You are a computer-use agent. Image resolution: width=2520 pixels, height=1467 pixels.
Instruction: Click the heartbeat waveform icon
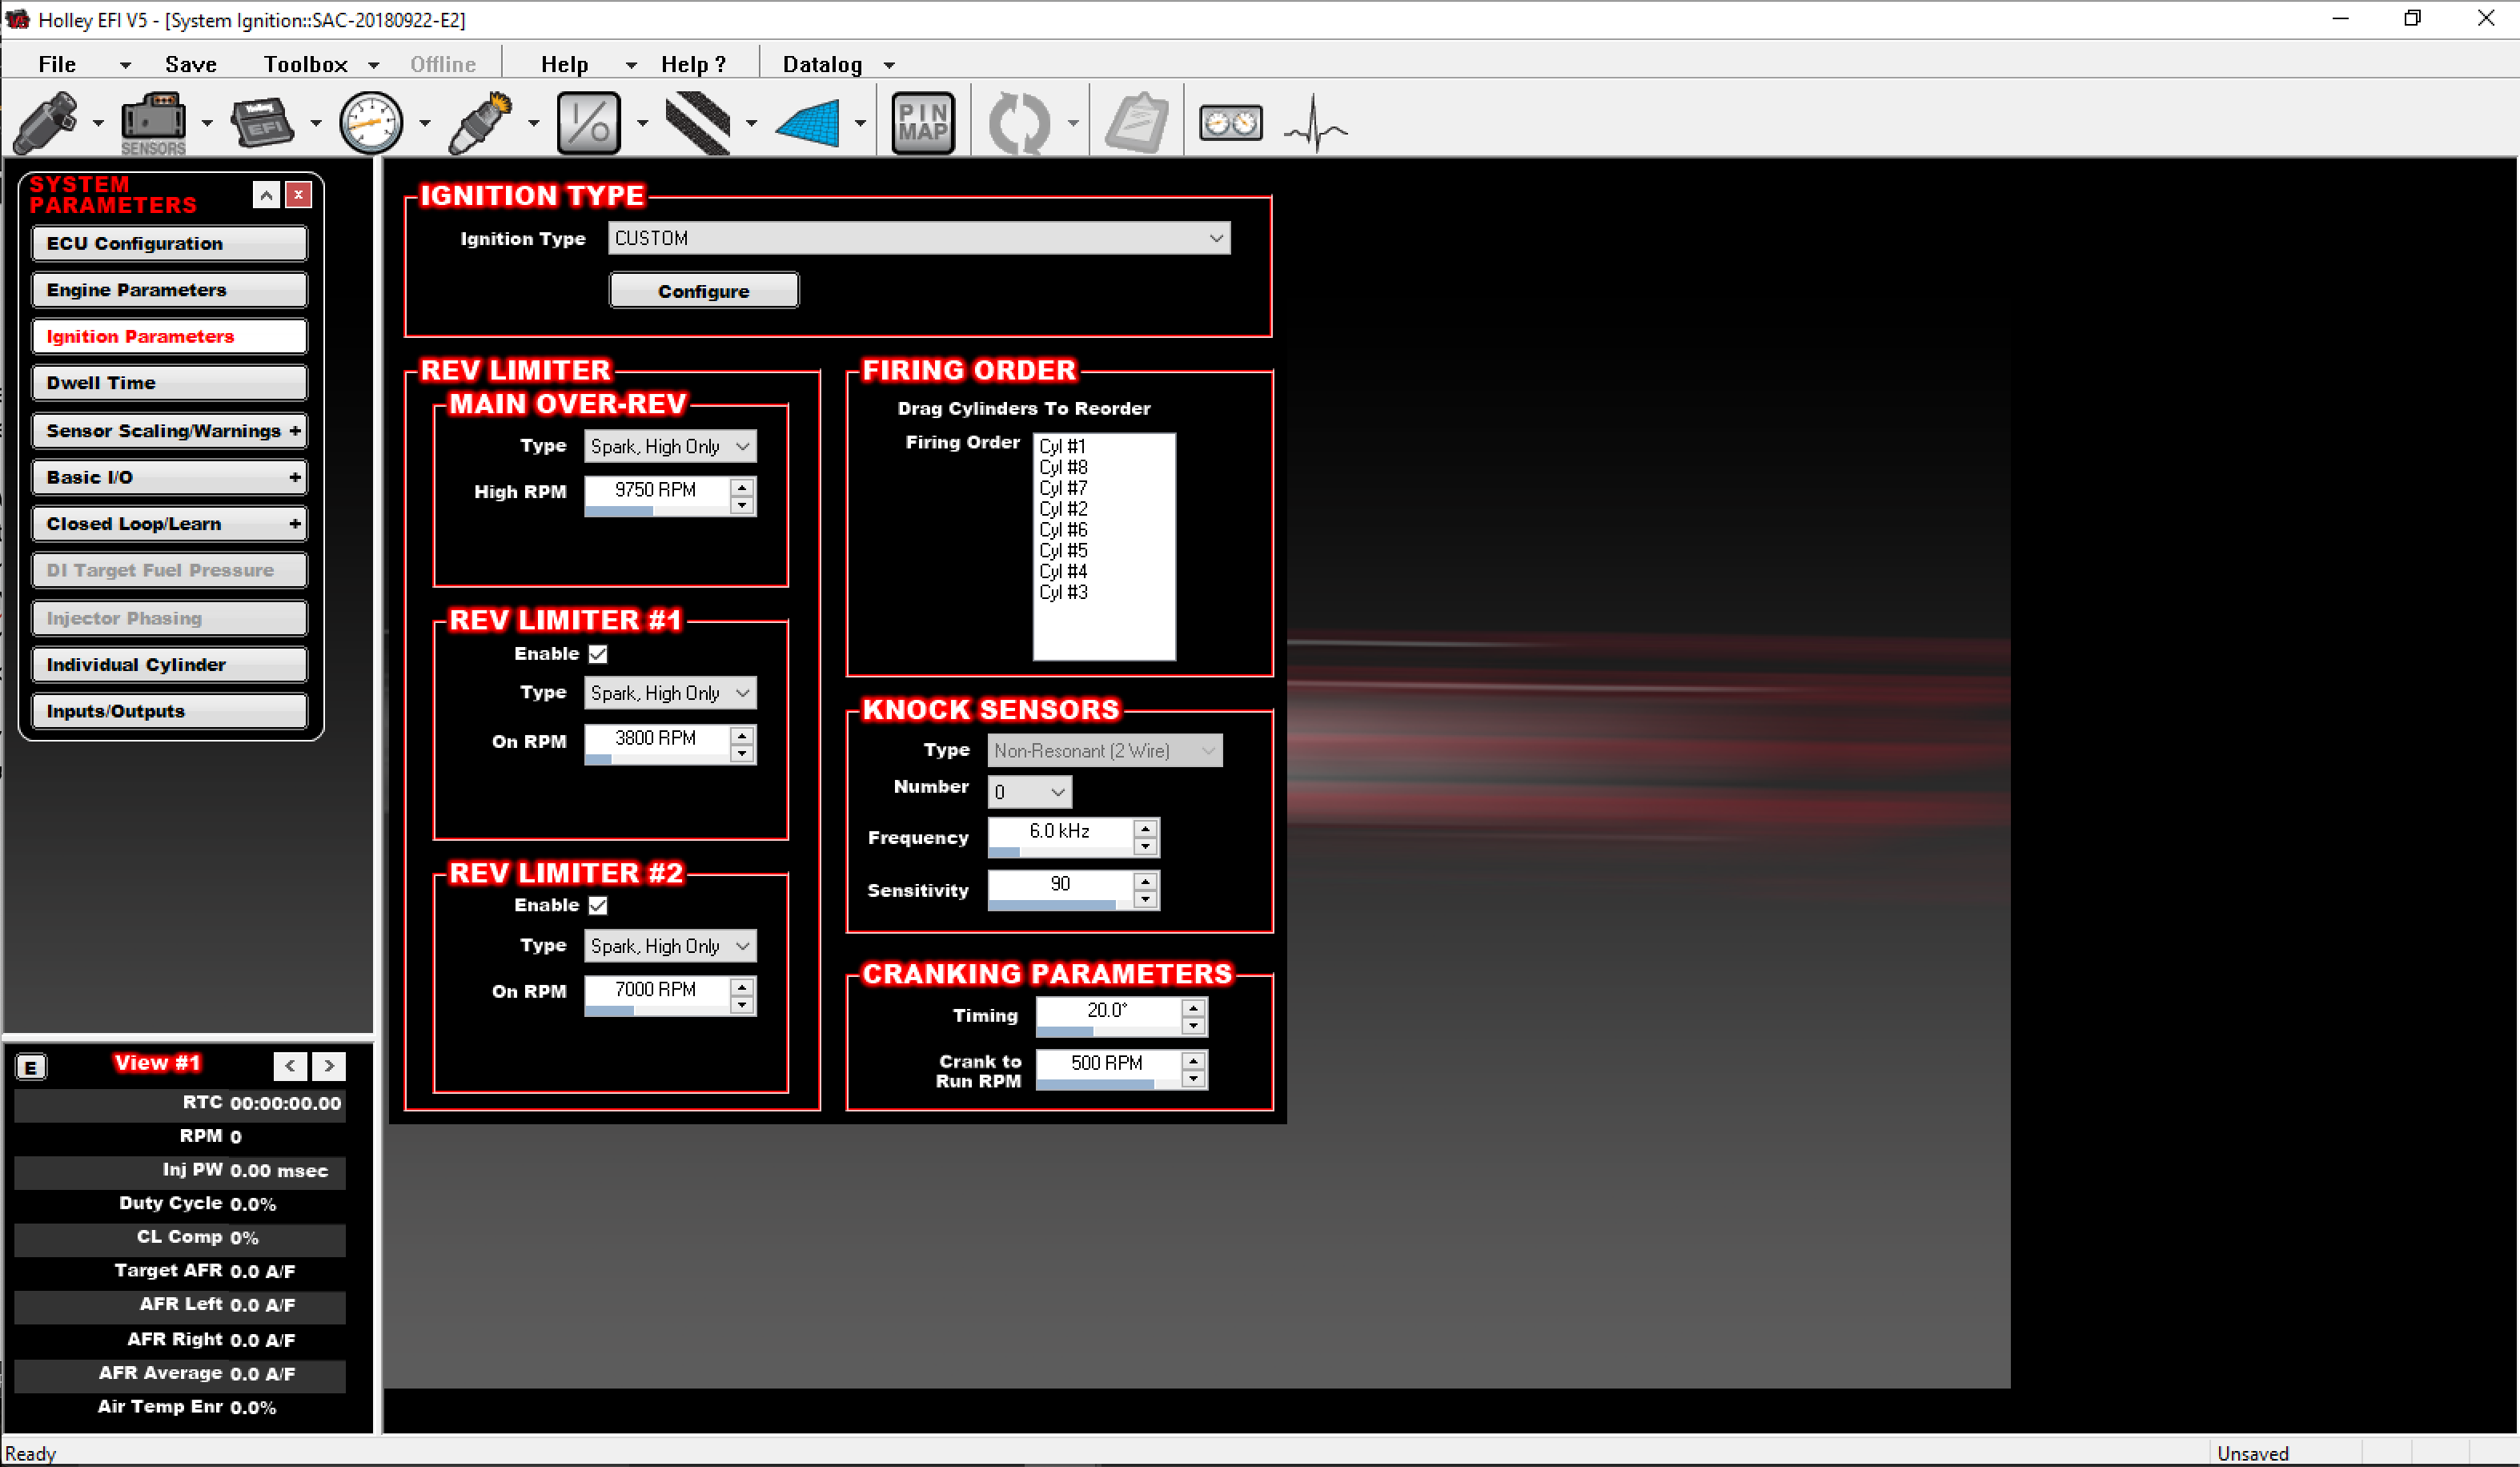coord(1316,123)
